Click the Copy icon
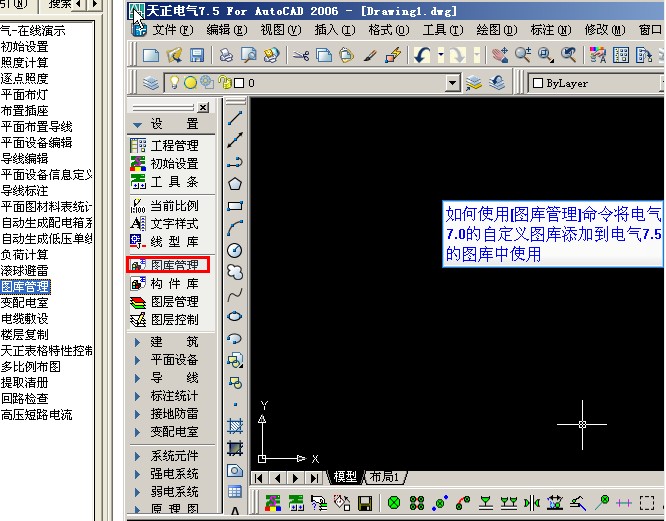This screenshot has width=666, height=521. [x=324, y=55]
